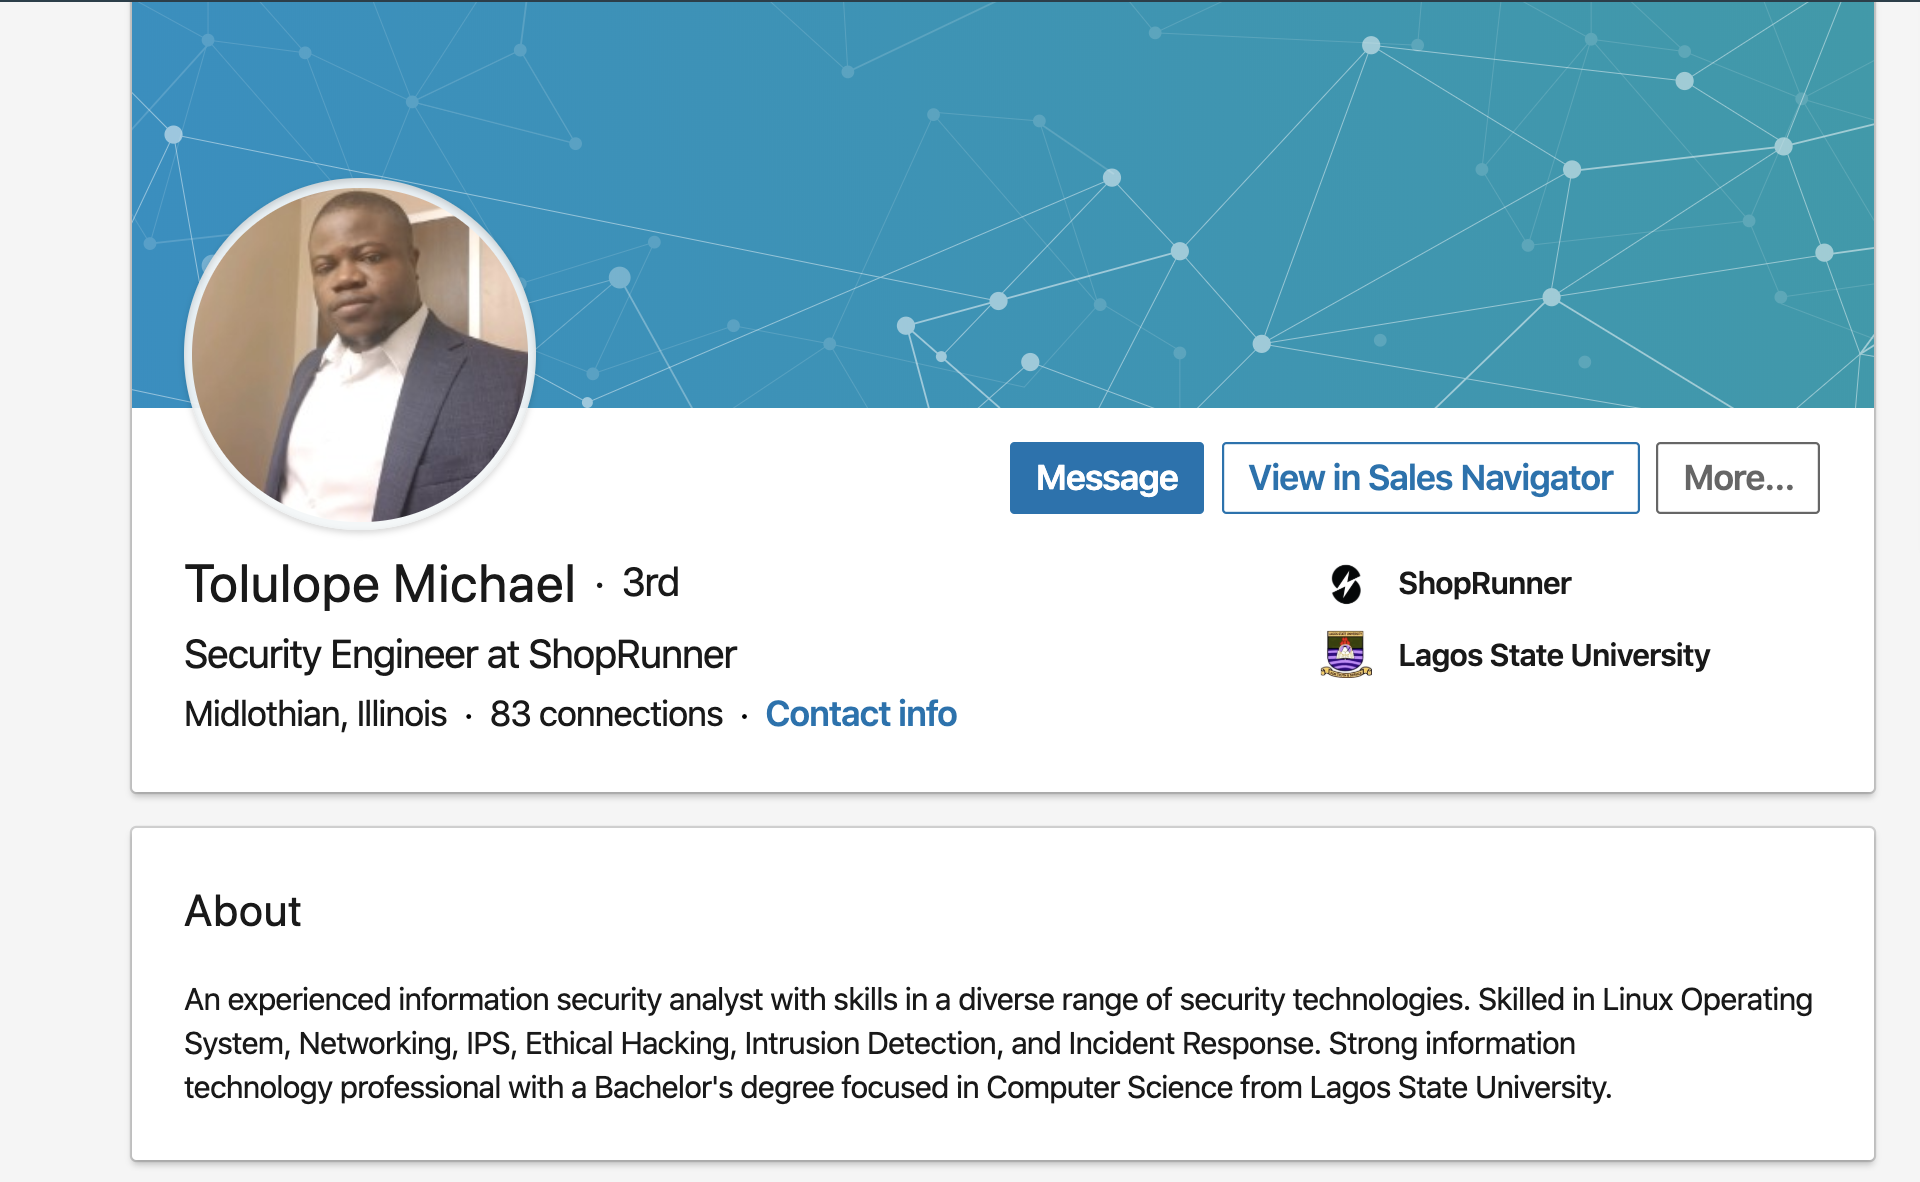Click the About section heading
This screenshot has width=1920, height=1182.
243,911
